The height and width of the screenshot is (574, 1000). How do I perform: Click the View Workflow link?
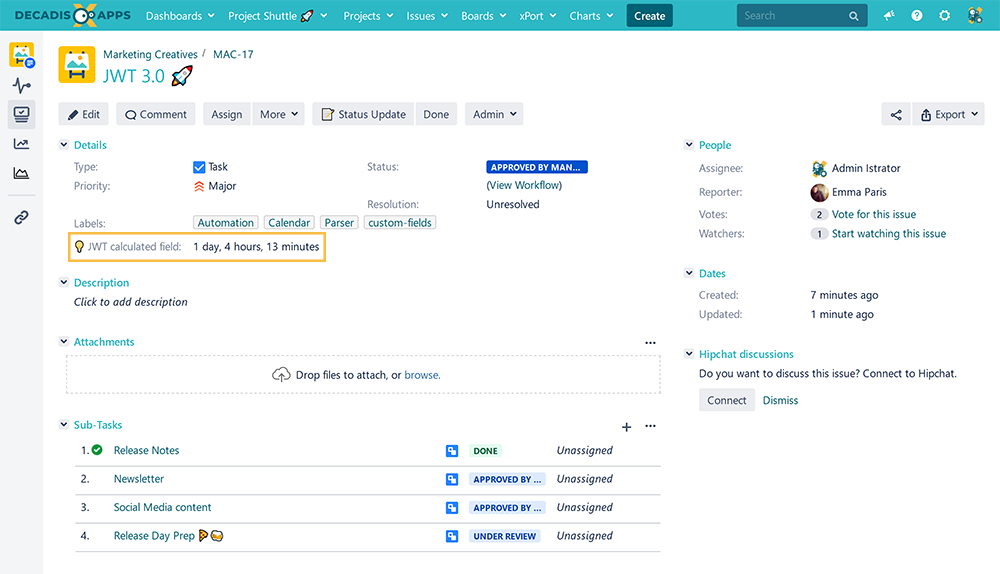[524, 185]
